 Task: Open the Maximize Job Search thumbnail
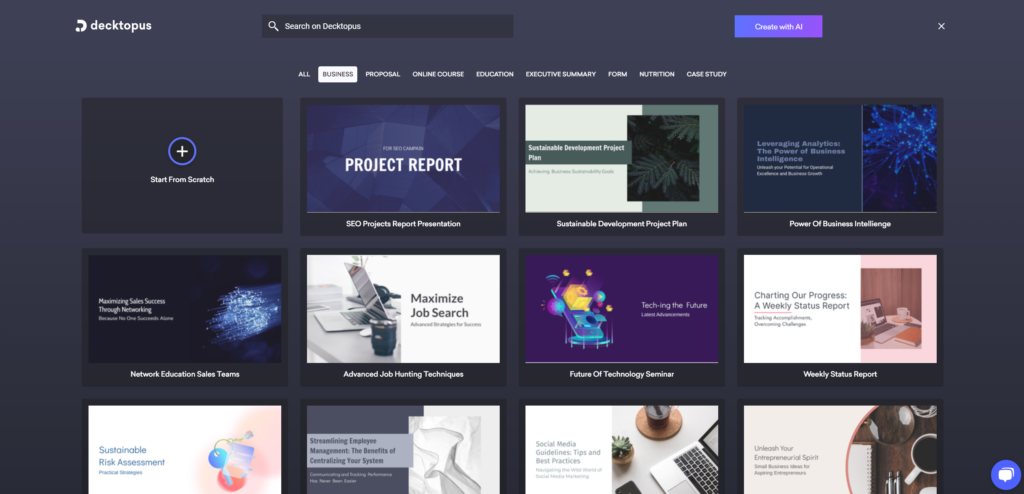point(403,309)
